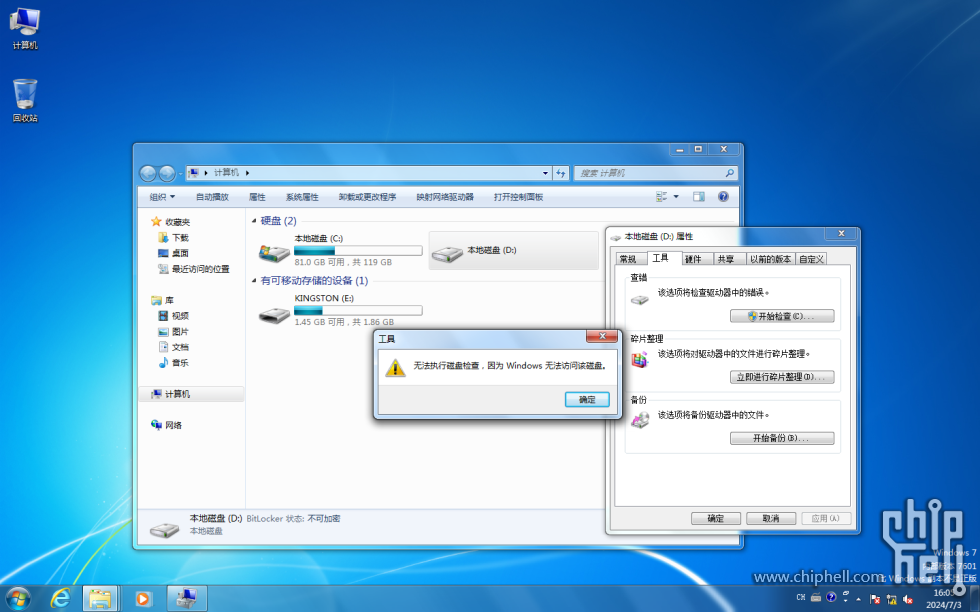Click the address bar refresh icon

561,173
